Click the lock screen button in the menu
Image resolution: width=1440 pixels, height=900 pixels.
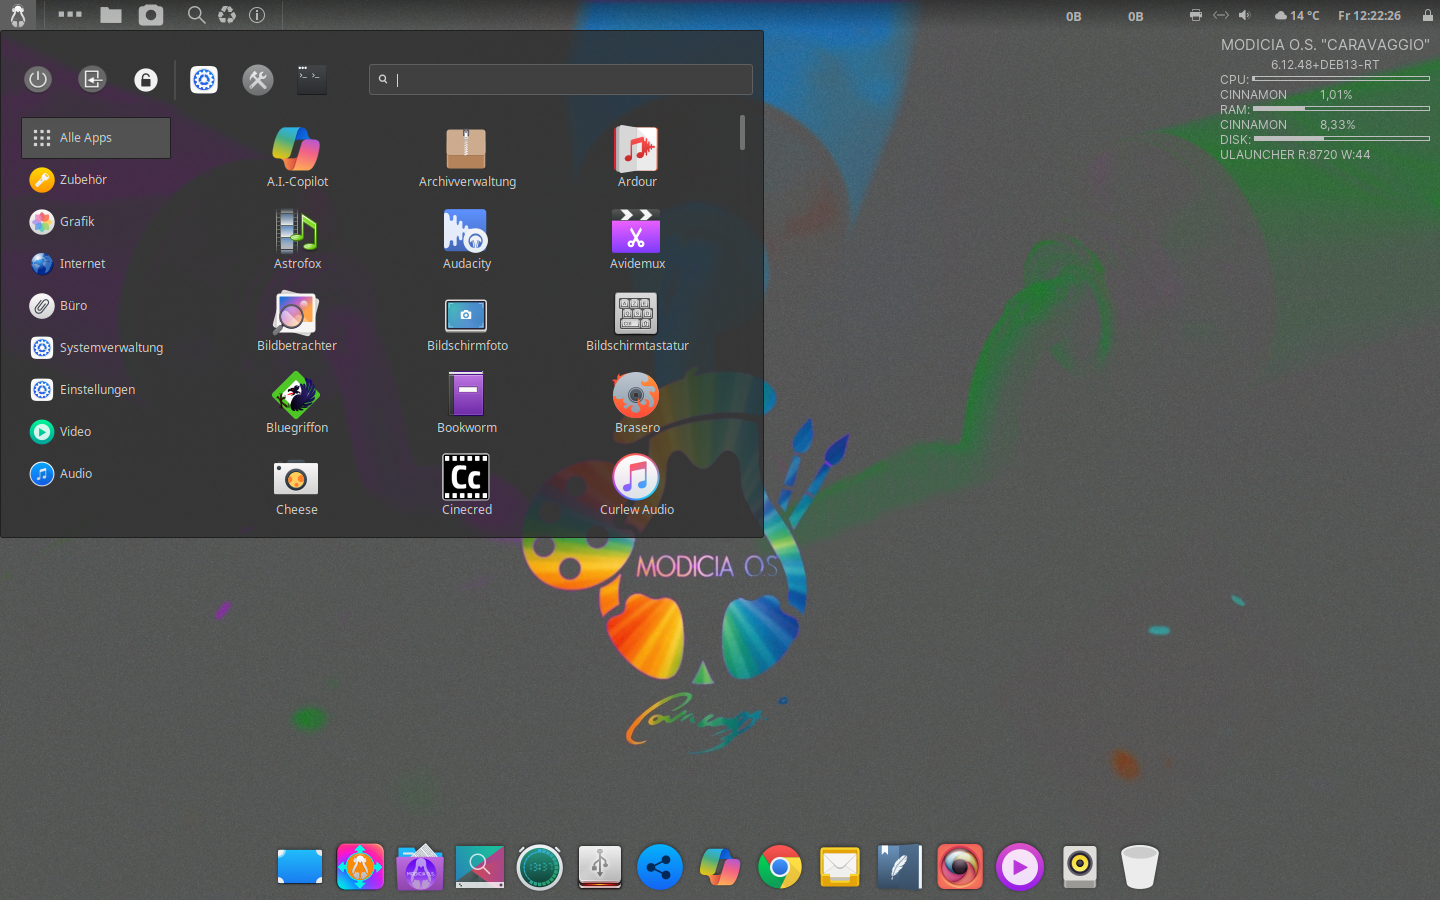[146, 80]
